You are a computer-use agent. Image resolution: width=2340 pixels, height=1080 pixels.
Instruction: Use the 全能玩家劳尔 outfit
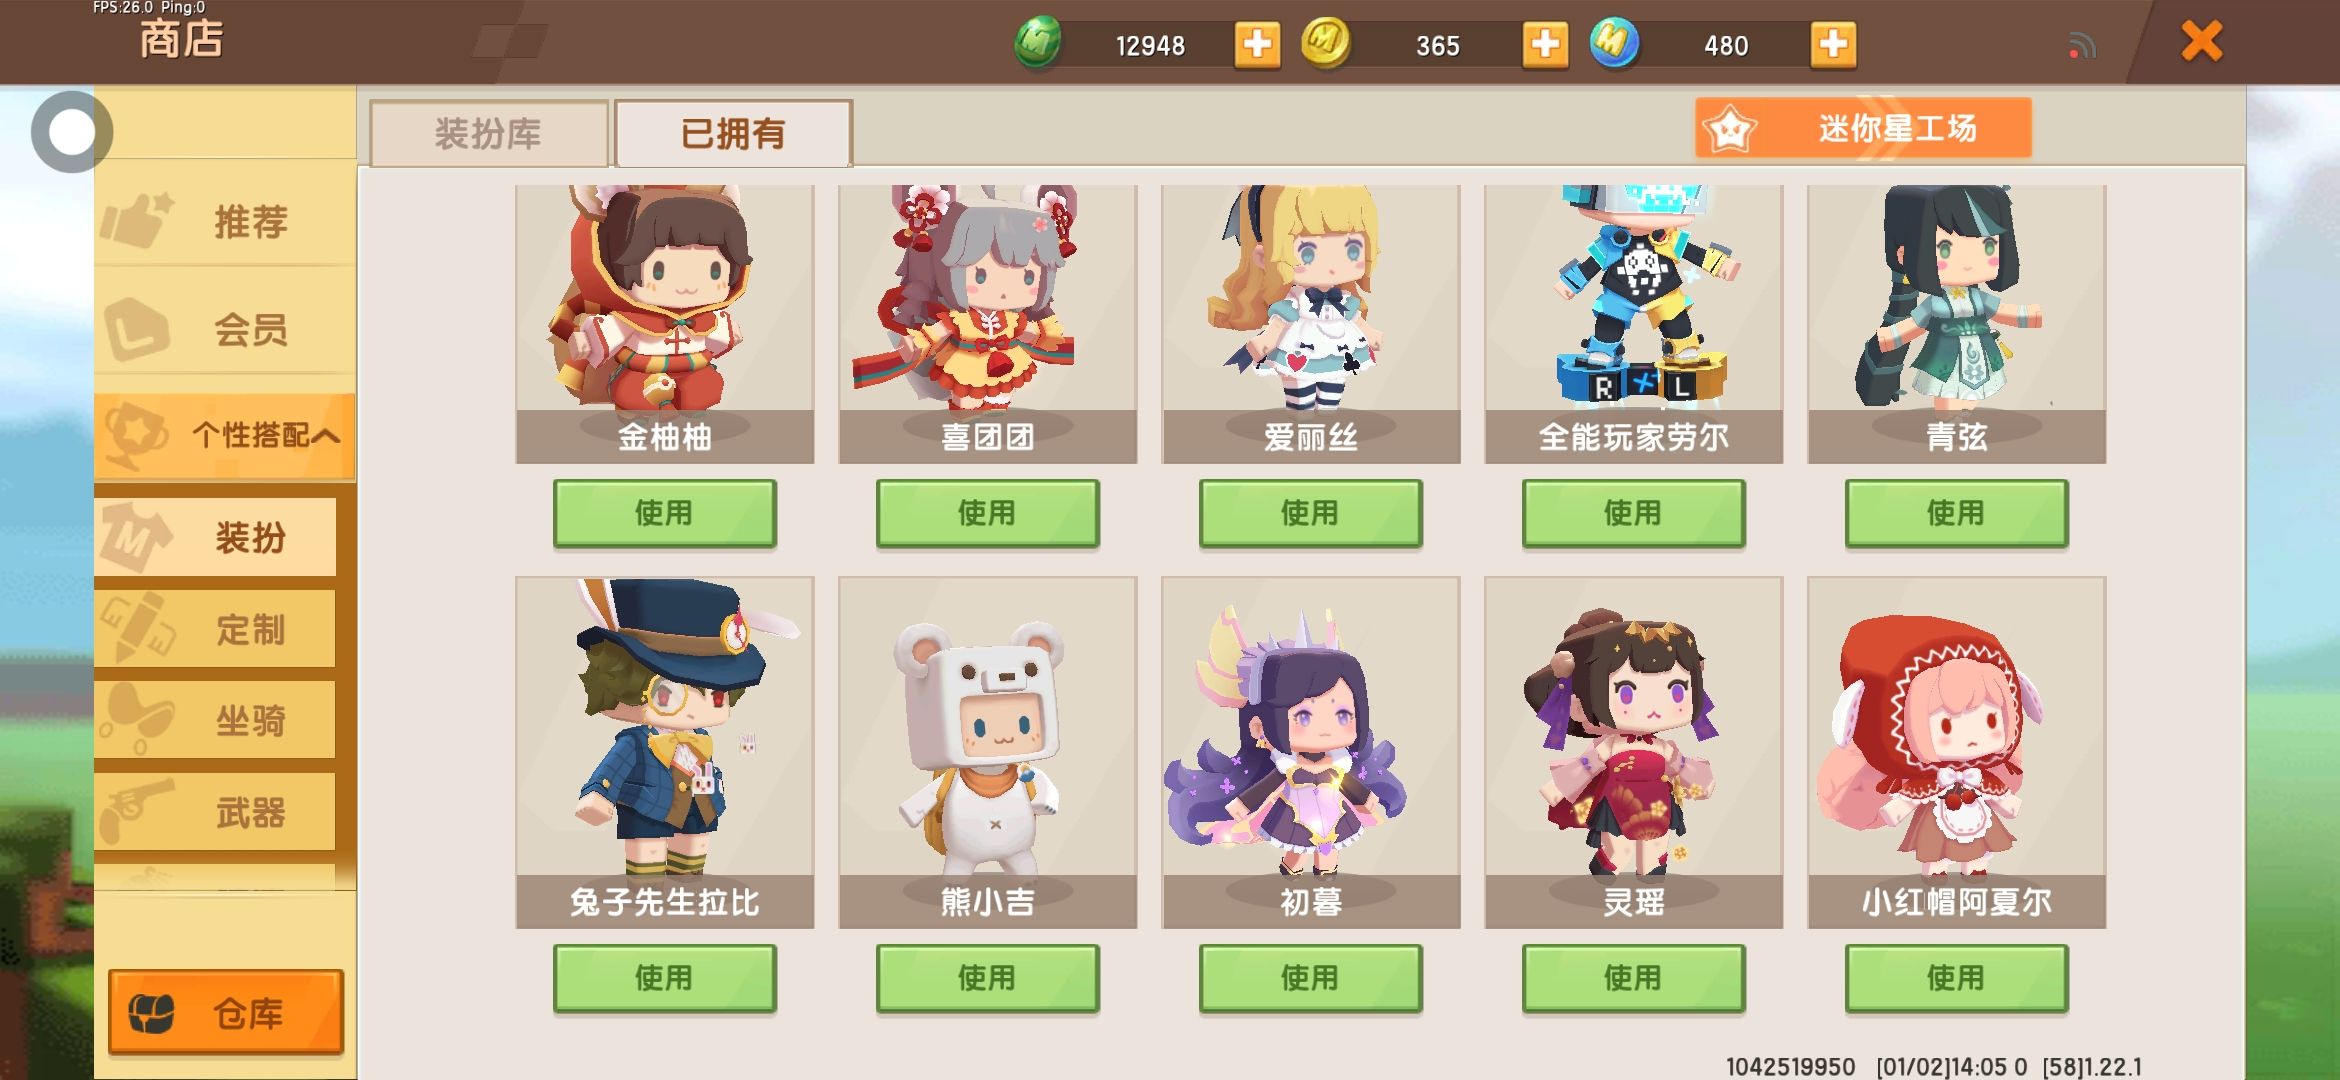(x=1634, y=513)
